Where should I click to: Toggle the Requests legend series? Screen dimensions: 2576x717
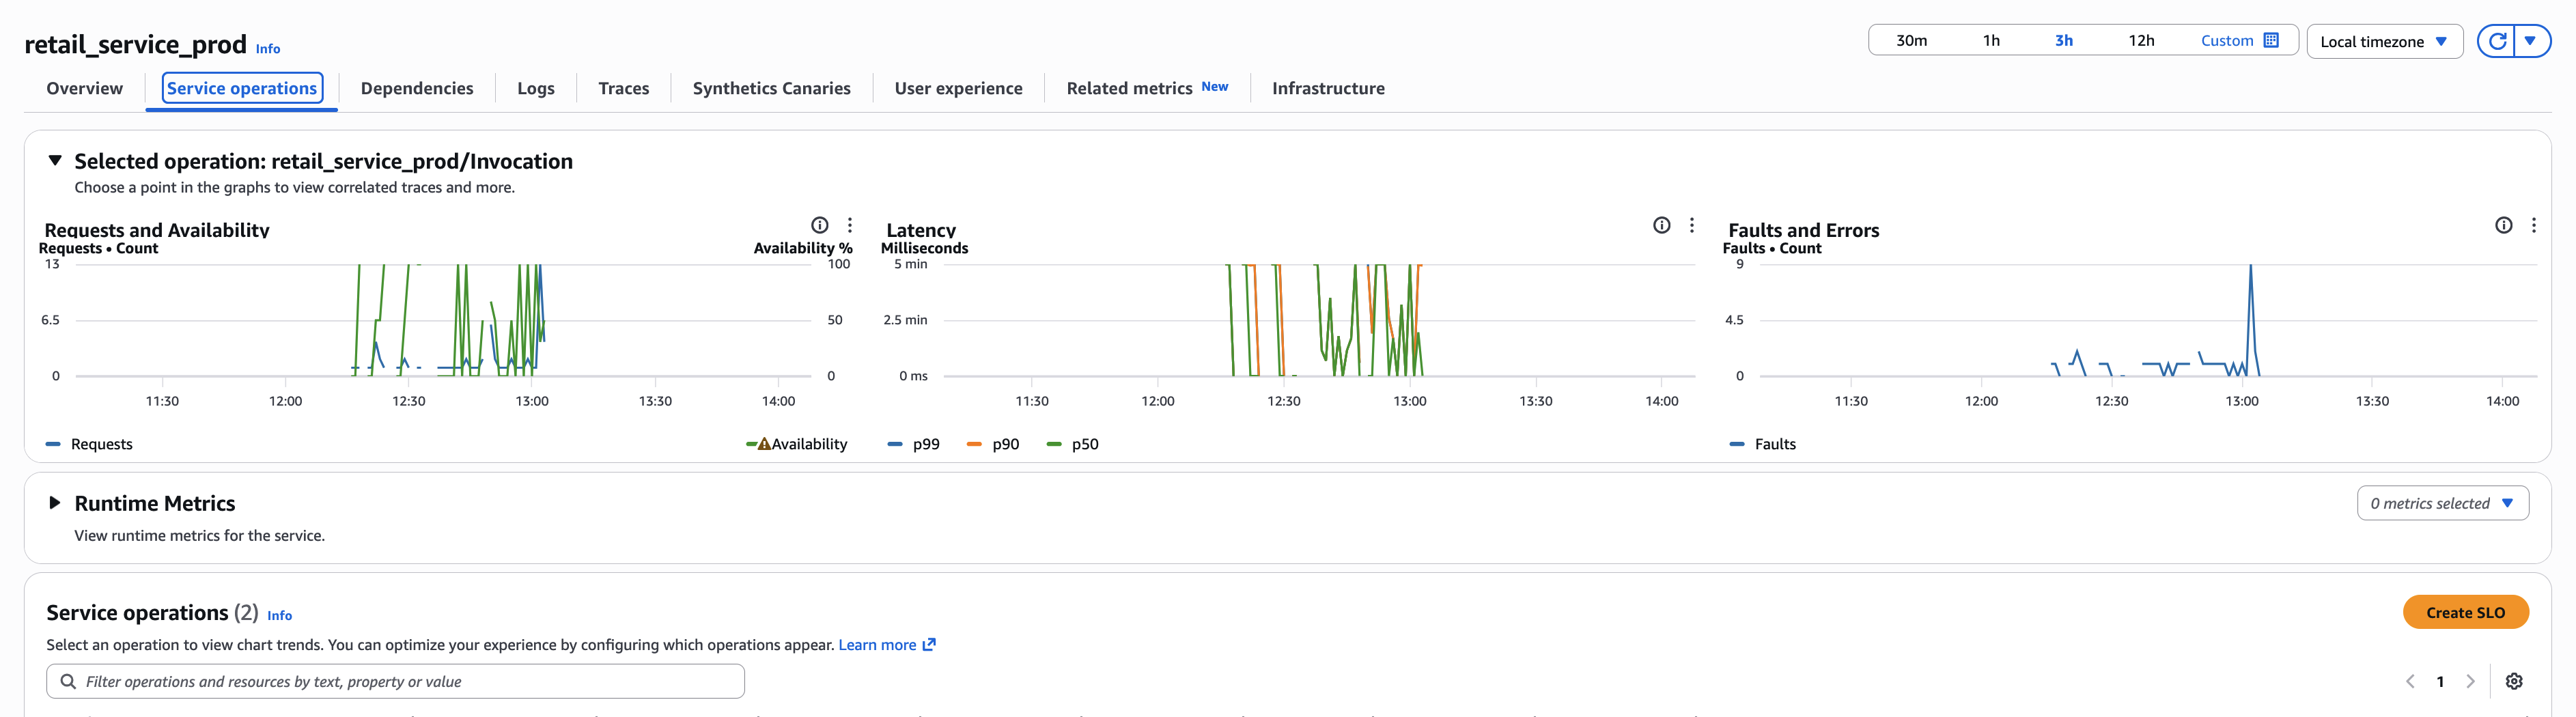click(x=89, y=444)
